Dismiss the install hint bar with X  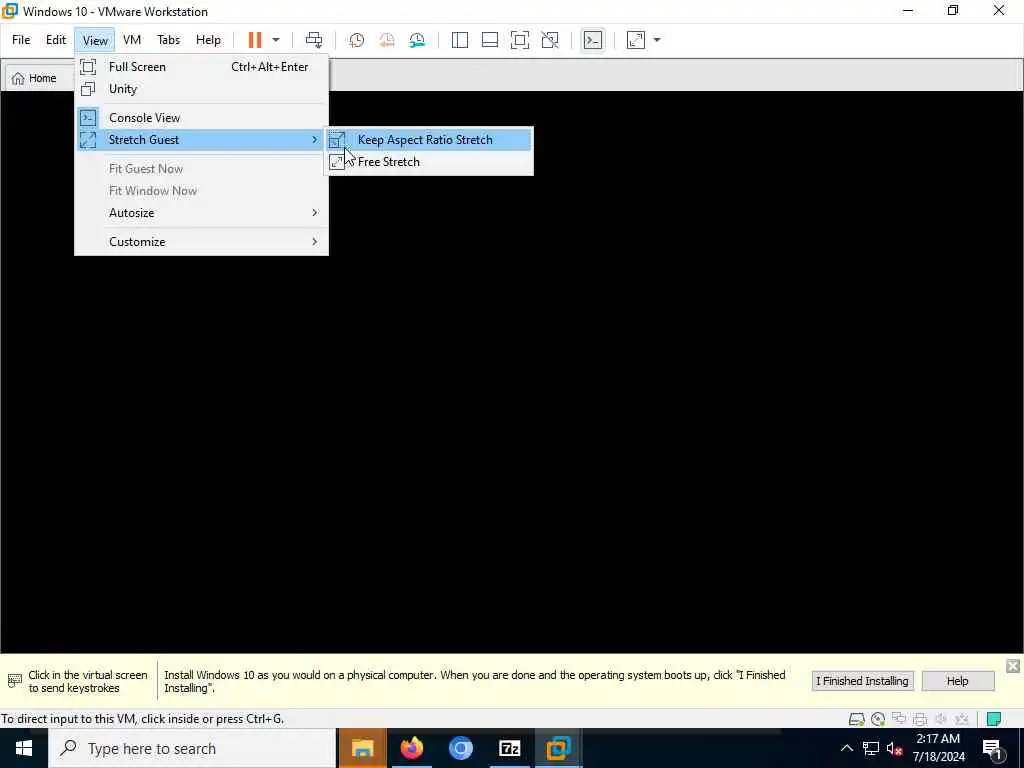tap(1013, 665)
